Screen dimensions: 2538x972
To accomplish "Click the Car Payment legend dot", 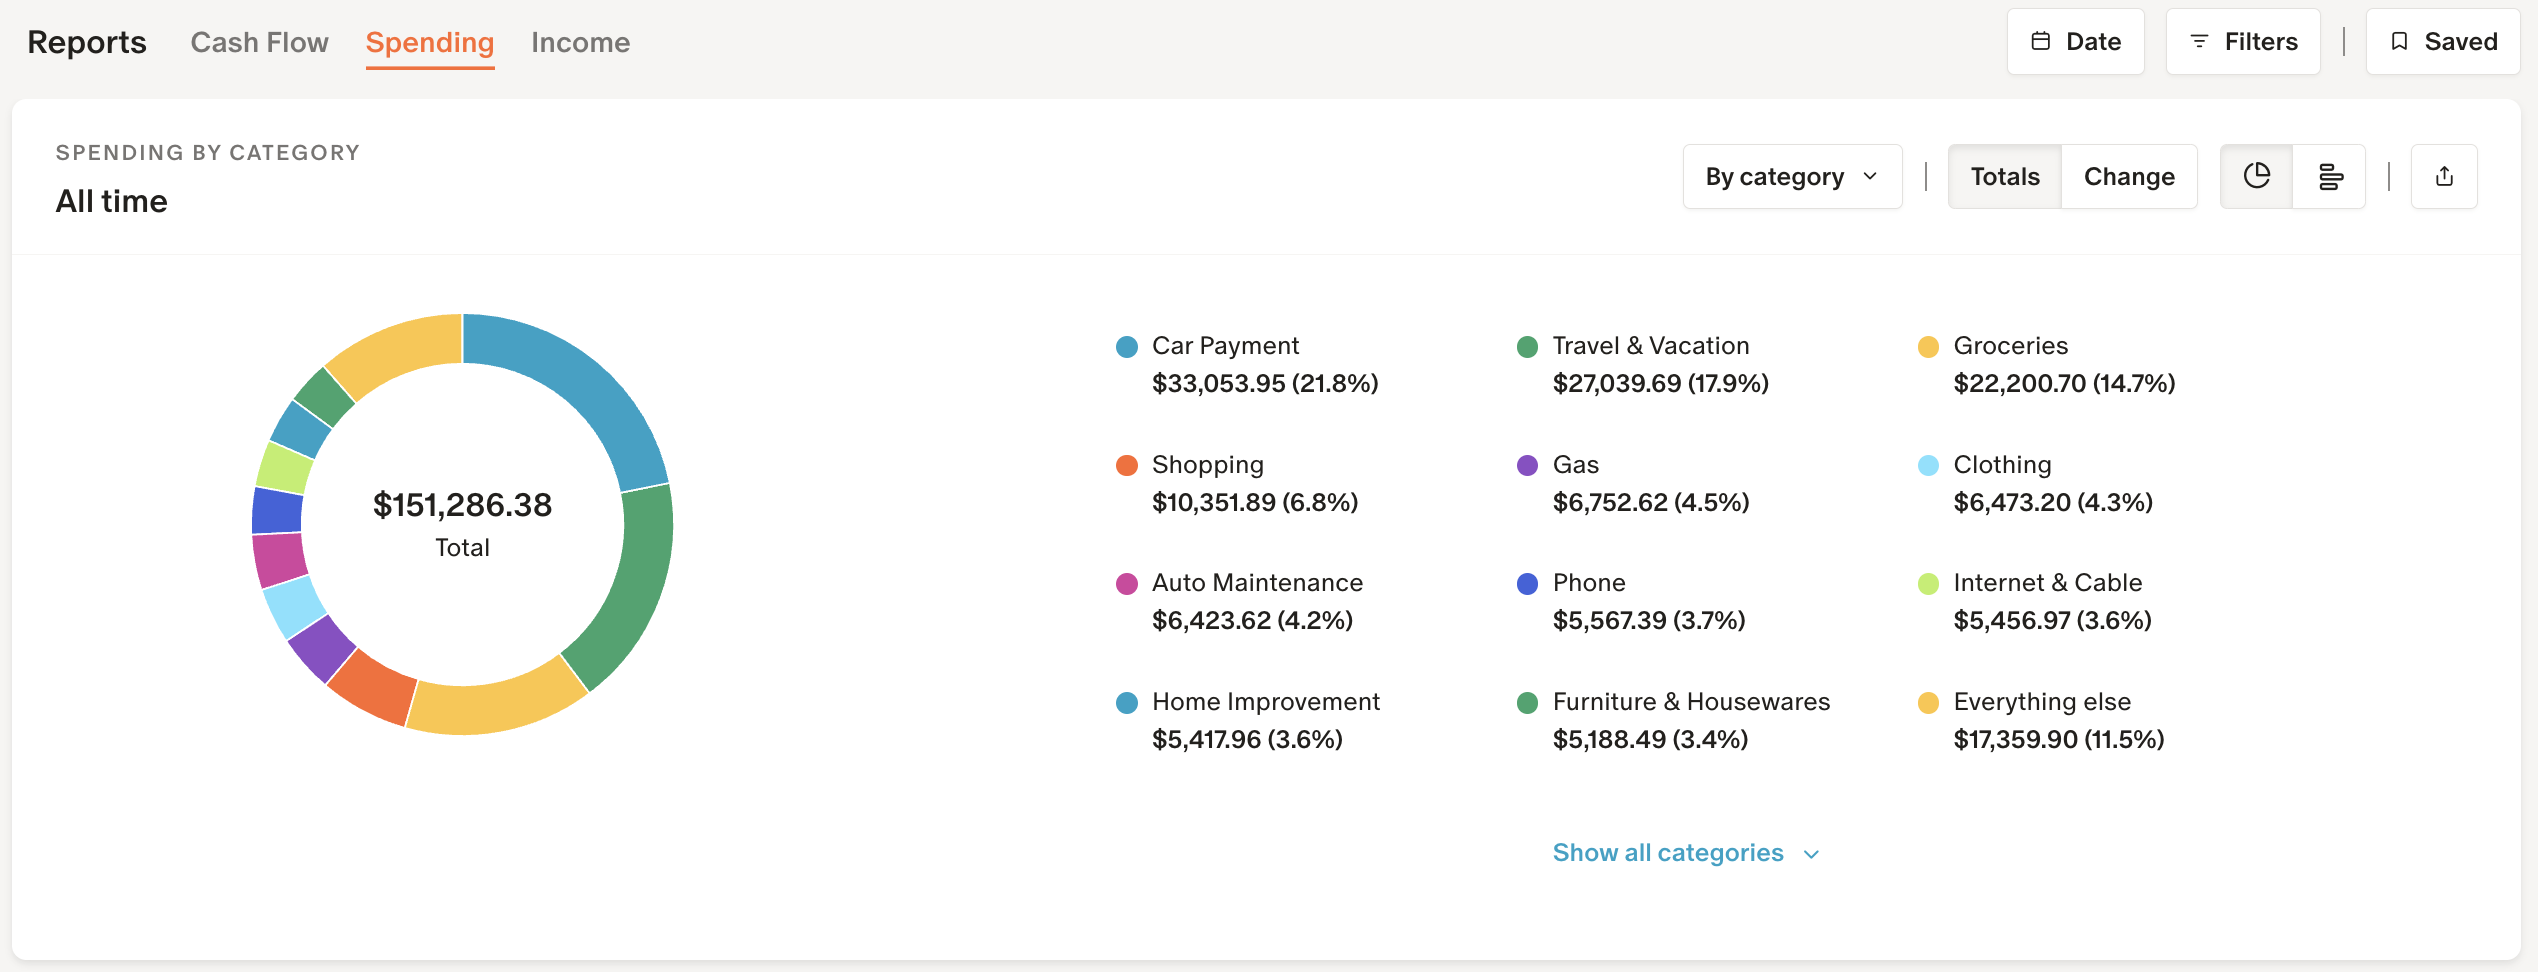I will pyautogui.click(x=1127, y=347).
